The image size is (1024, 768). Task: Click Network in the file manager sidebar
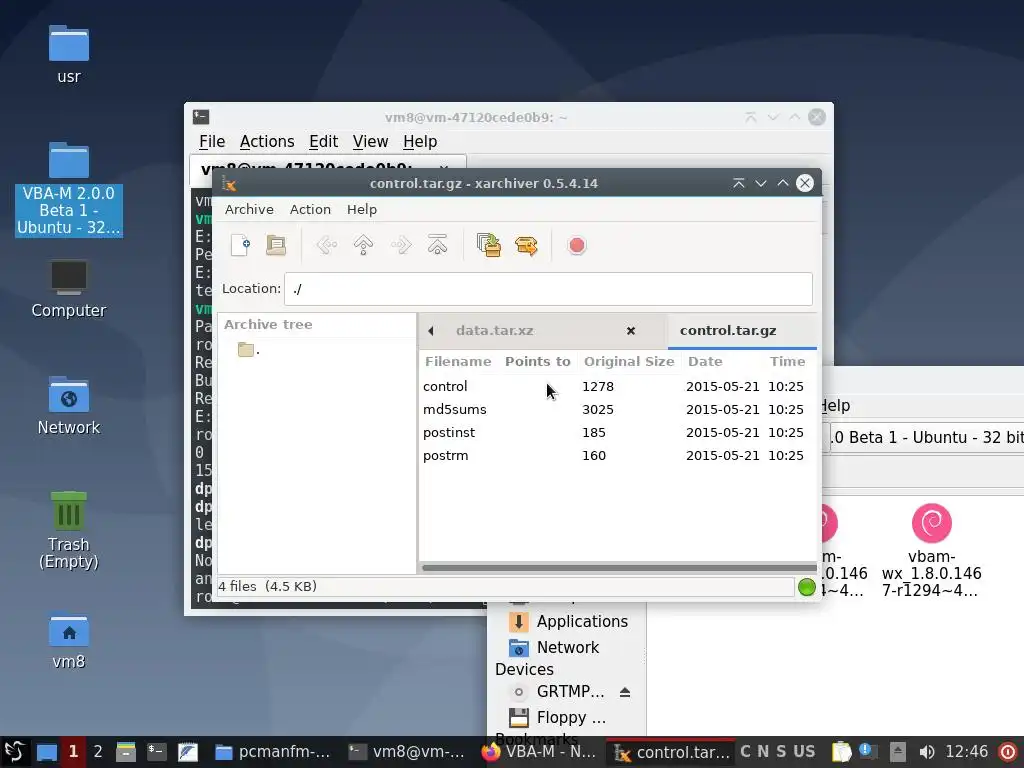pyautogui.click(x=554, y=648)
